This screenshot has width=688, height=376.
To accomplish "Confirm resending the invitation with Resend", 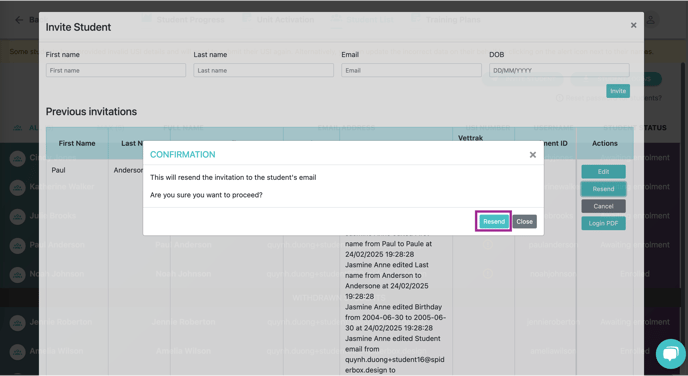I will [x=494, y=222].
